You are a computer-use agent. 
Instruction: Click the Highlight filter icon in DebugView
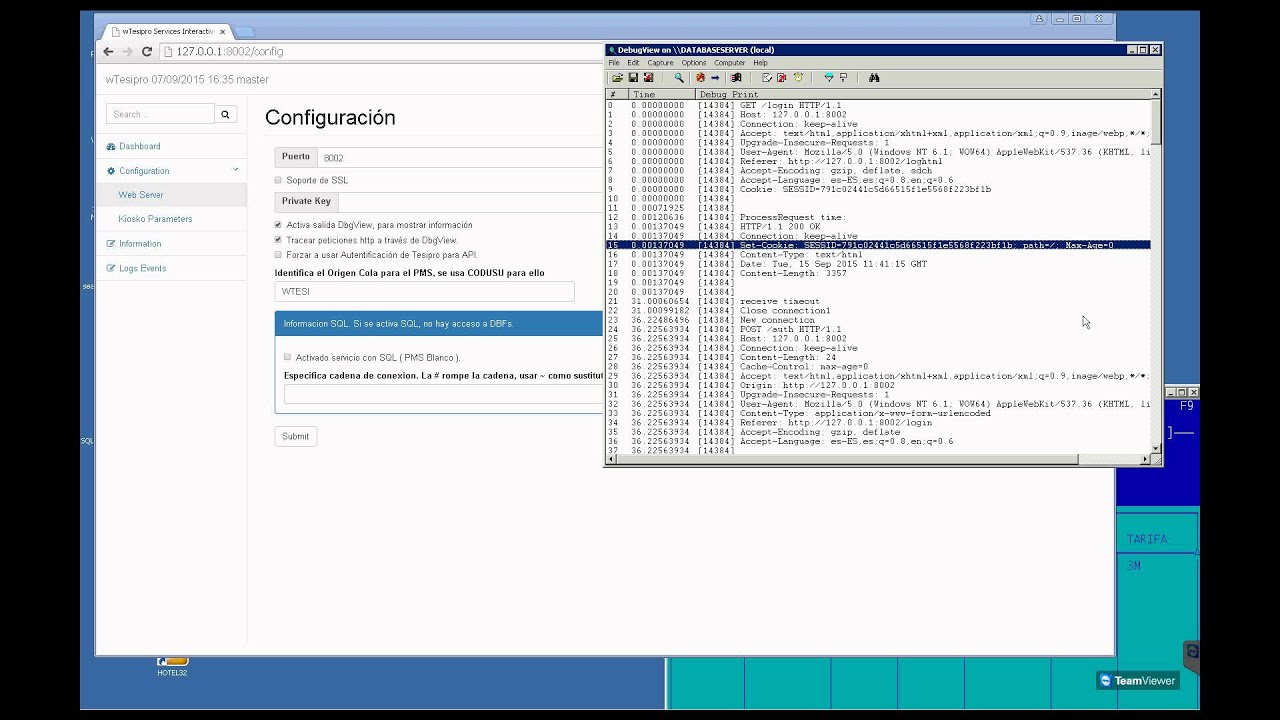point(844,78)
